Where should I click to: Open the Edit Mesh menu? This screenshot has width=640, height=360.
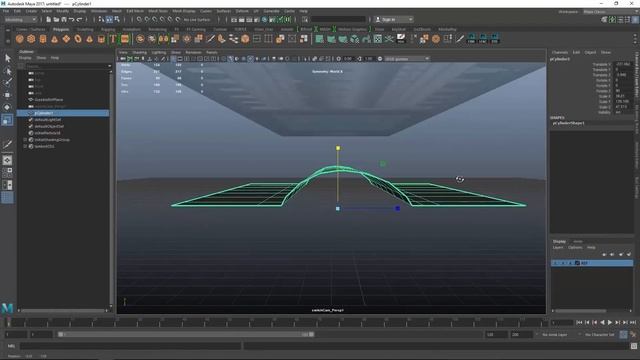pos(135,11)
